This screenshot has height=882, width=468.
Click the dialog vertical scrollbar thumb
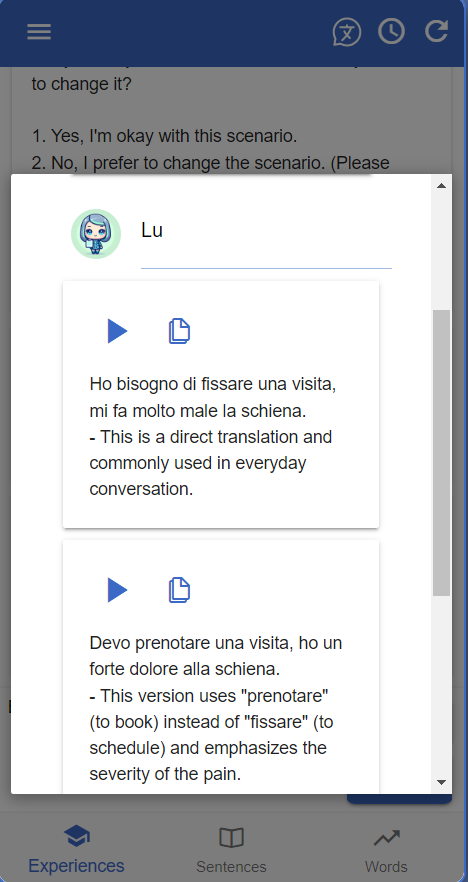(442, 453)
